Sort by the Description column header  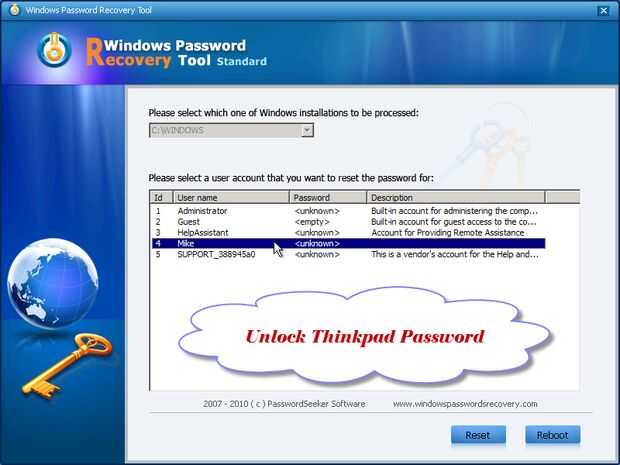[456, 197]
